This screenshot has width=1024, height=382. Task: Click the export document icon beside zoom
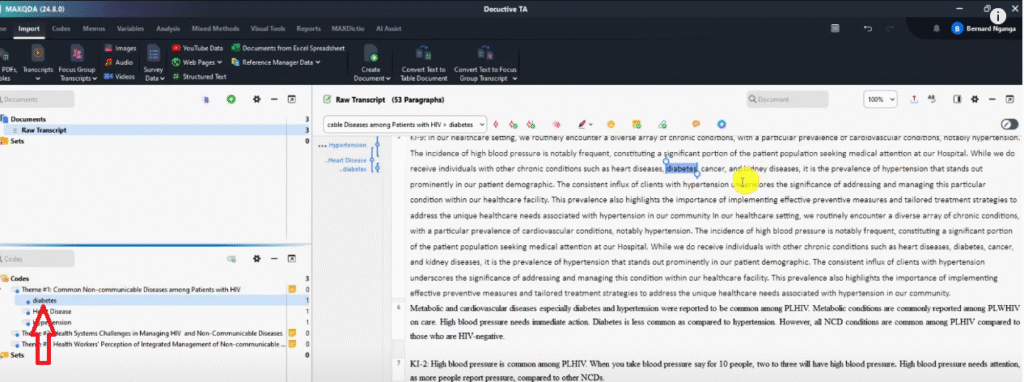[x=914, y=99]
